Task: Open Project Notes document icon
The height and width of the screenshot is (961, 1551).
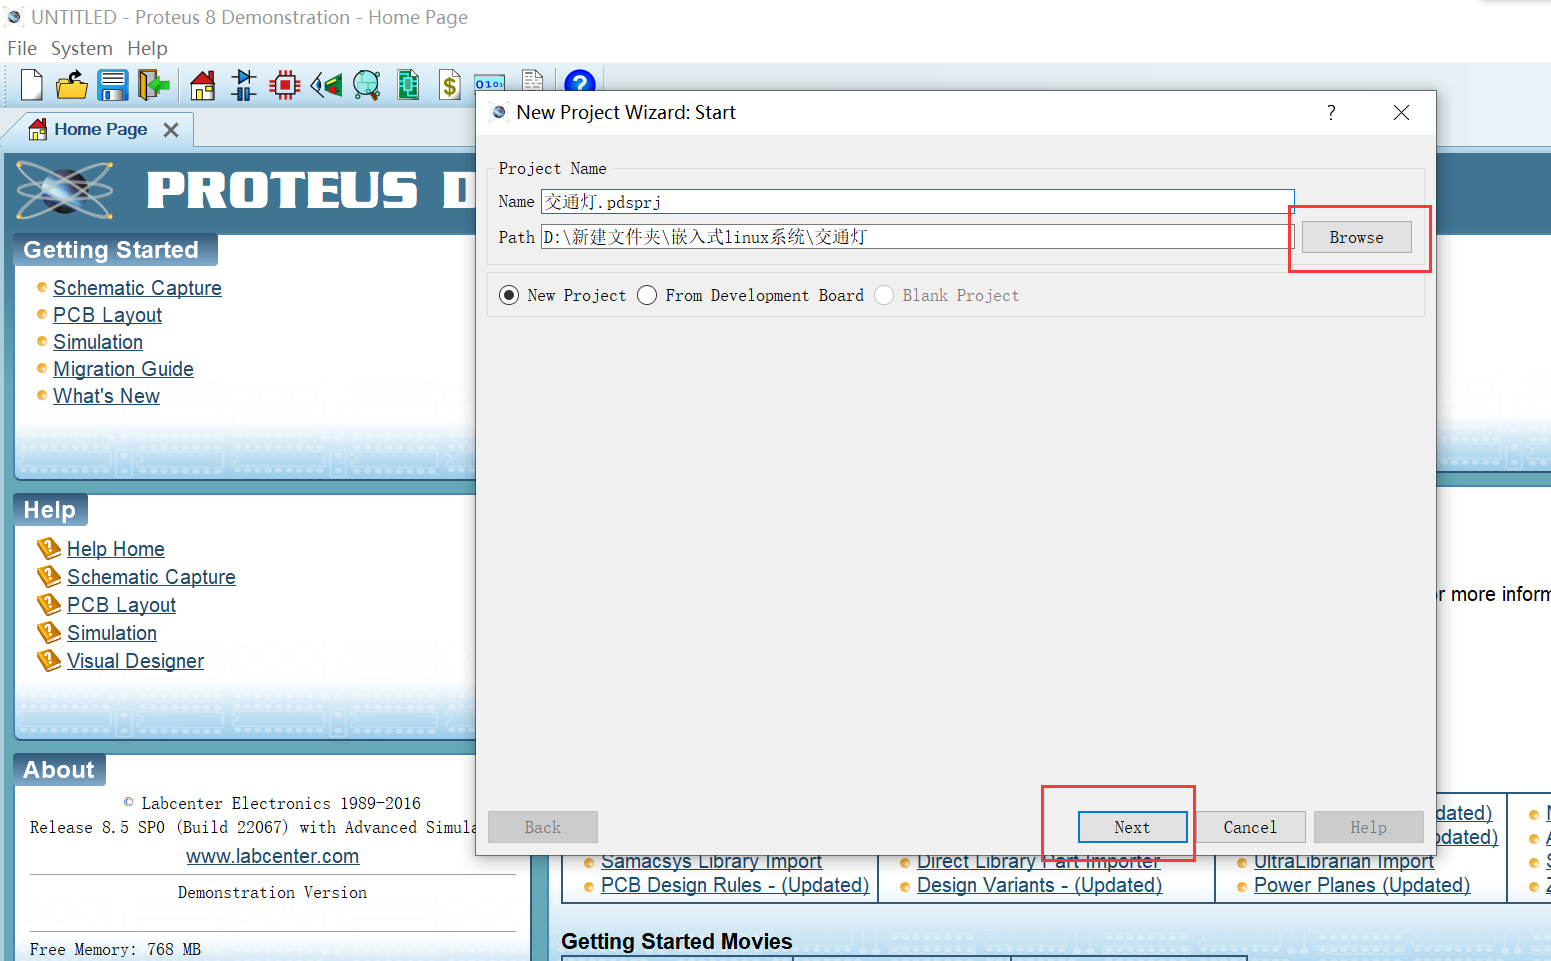Action: [533, 80]
